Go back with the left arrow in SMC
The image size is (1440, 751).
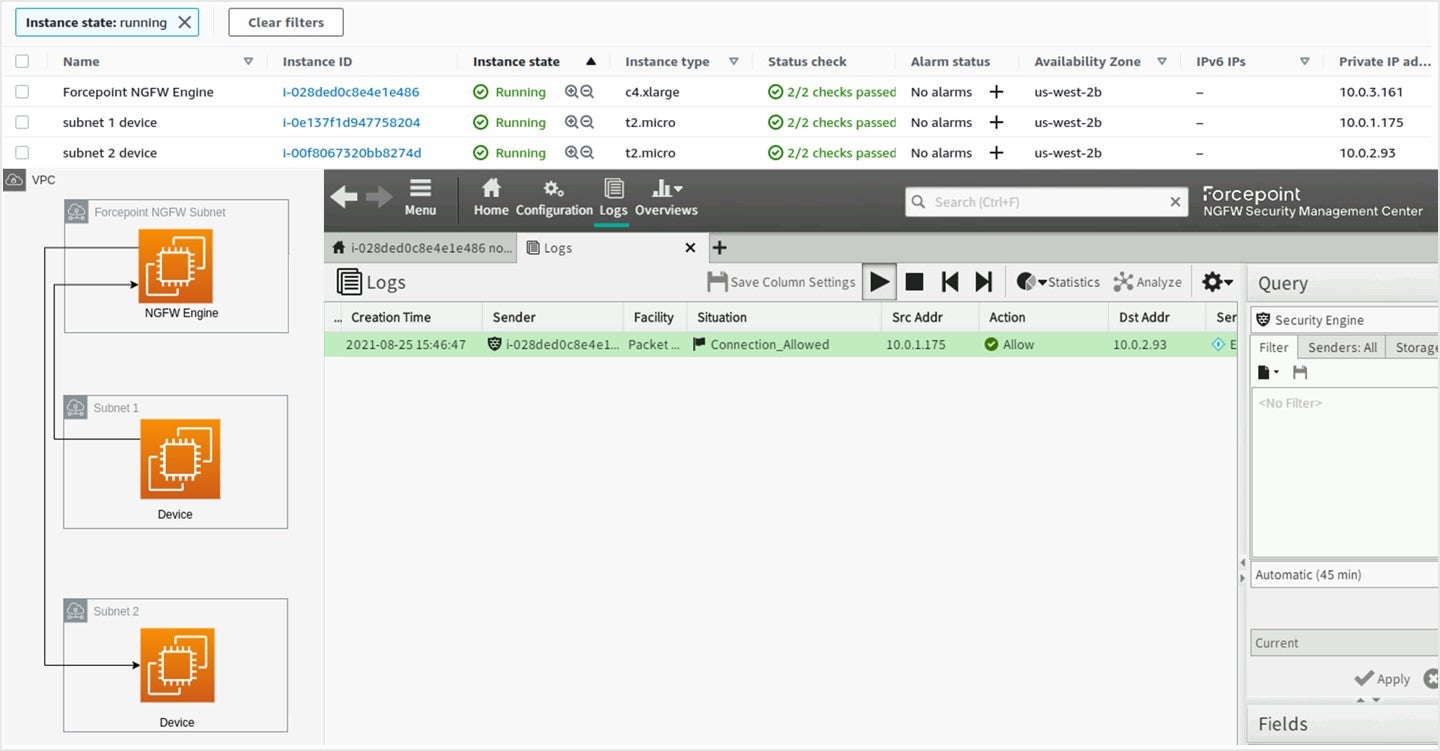[x=344, y=197]
